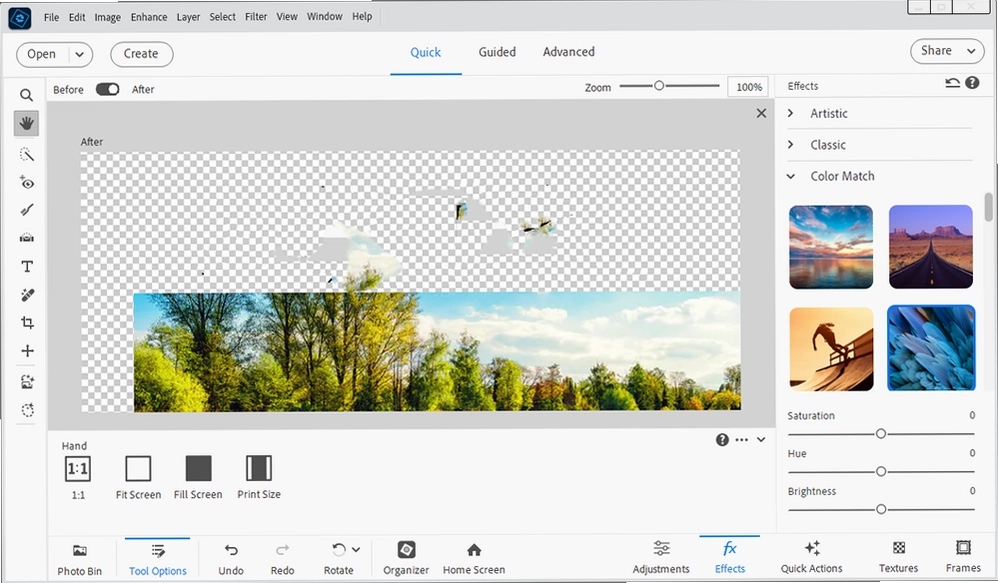Image resolution: width=998 pixels, height=583 pixels.
Task: Open the Share dropdown
Action: [947, 51]
